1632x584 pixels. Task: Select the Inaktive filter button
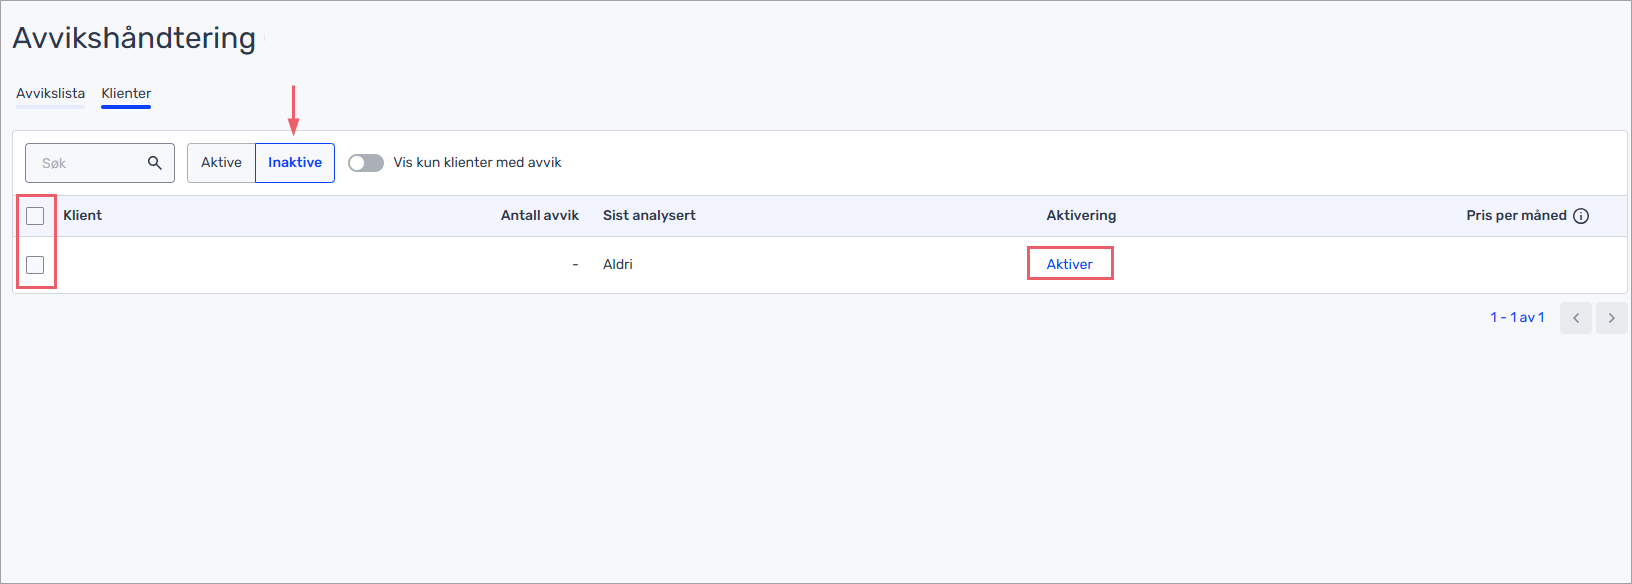(295, 163)
